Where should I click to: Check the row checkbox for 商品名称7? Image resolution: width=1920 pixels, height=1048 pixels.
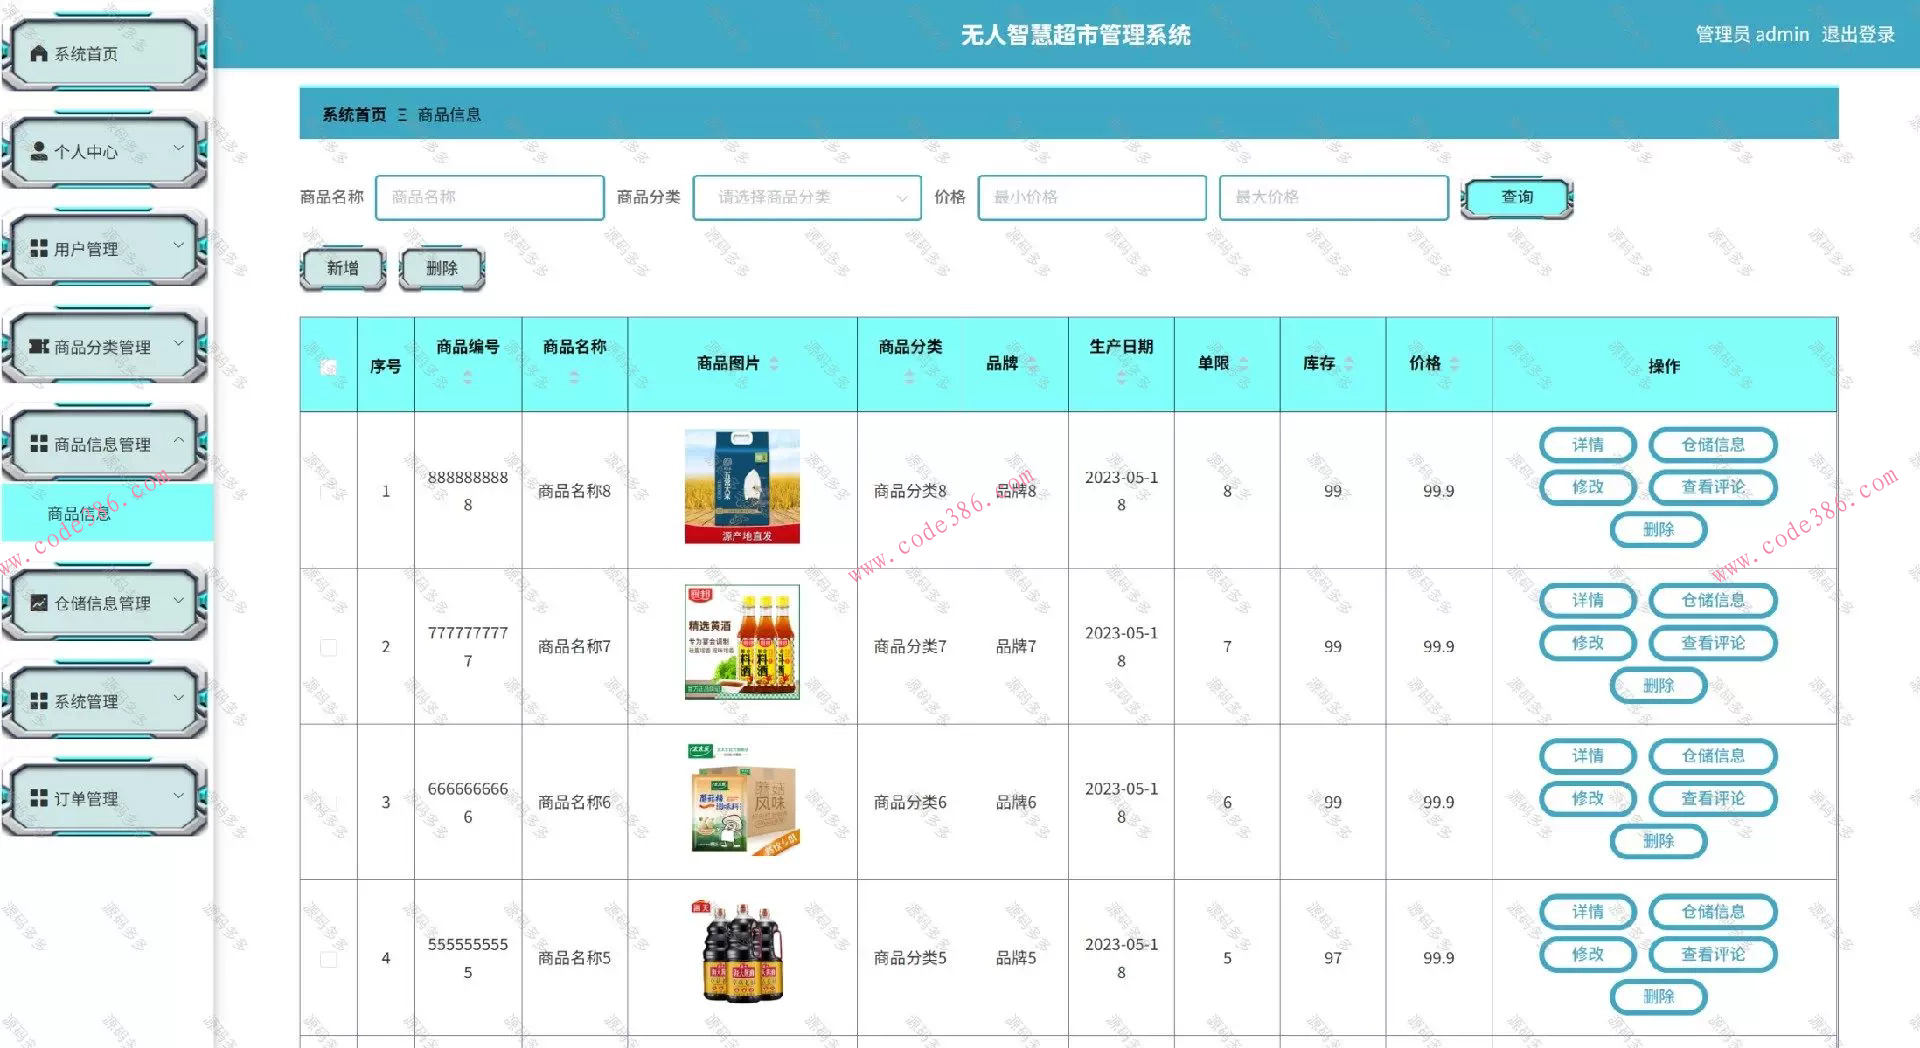click(328, 646)
